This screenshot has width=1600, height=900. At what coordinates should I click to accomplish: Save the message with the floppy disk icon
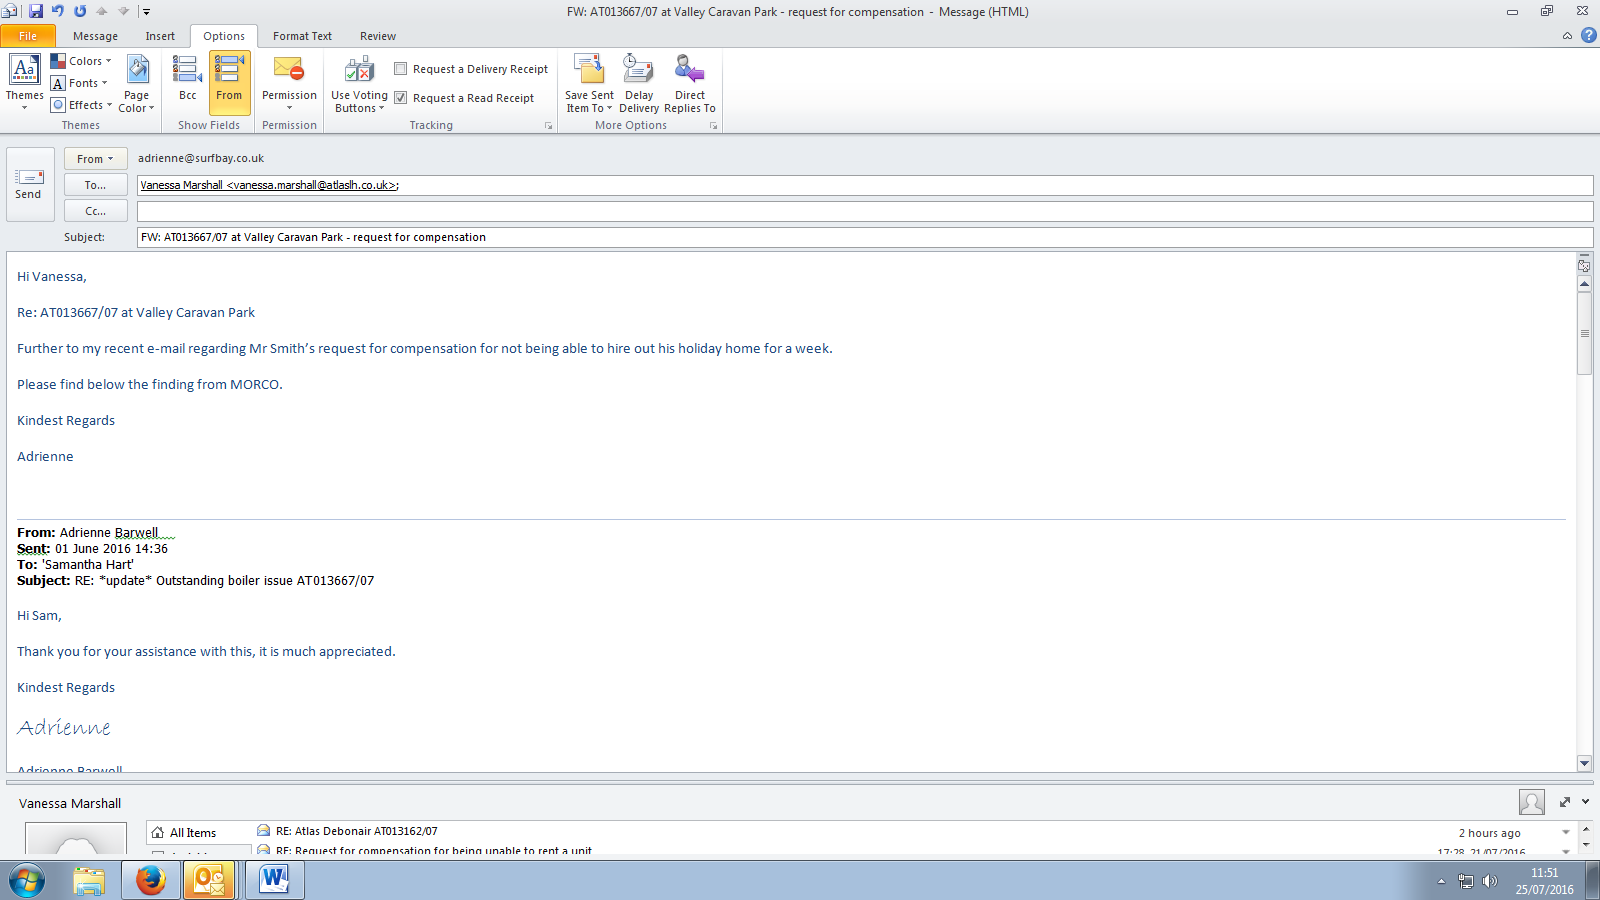click(36, 11)
